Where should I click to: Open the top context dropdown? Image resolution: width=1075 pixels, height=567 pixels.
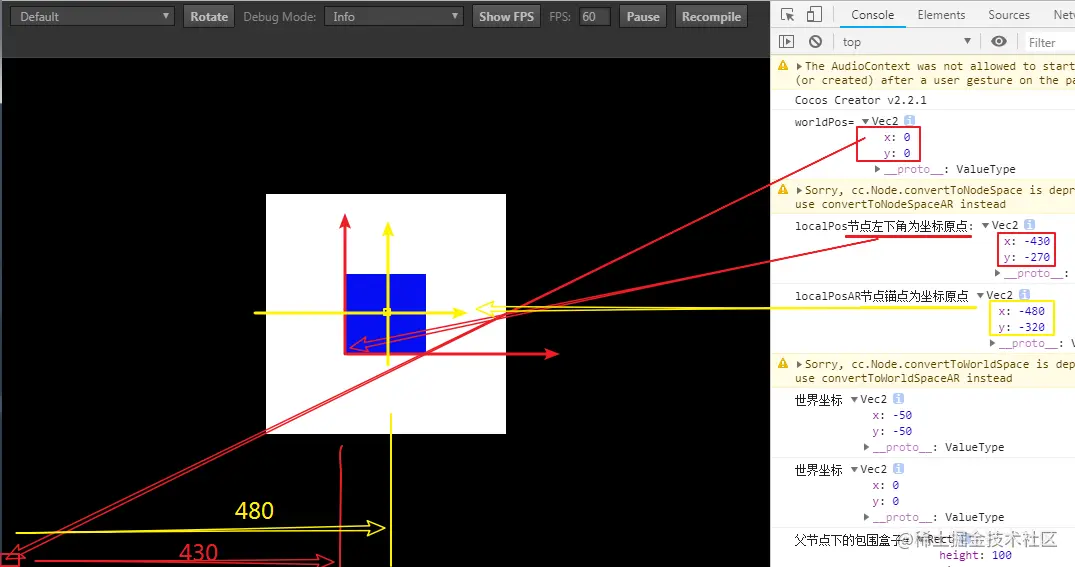pos(906,42)
